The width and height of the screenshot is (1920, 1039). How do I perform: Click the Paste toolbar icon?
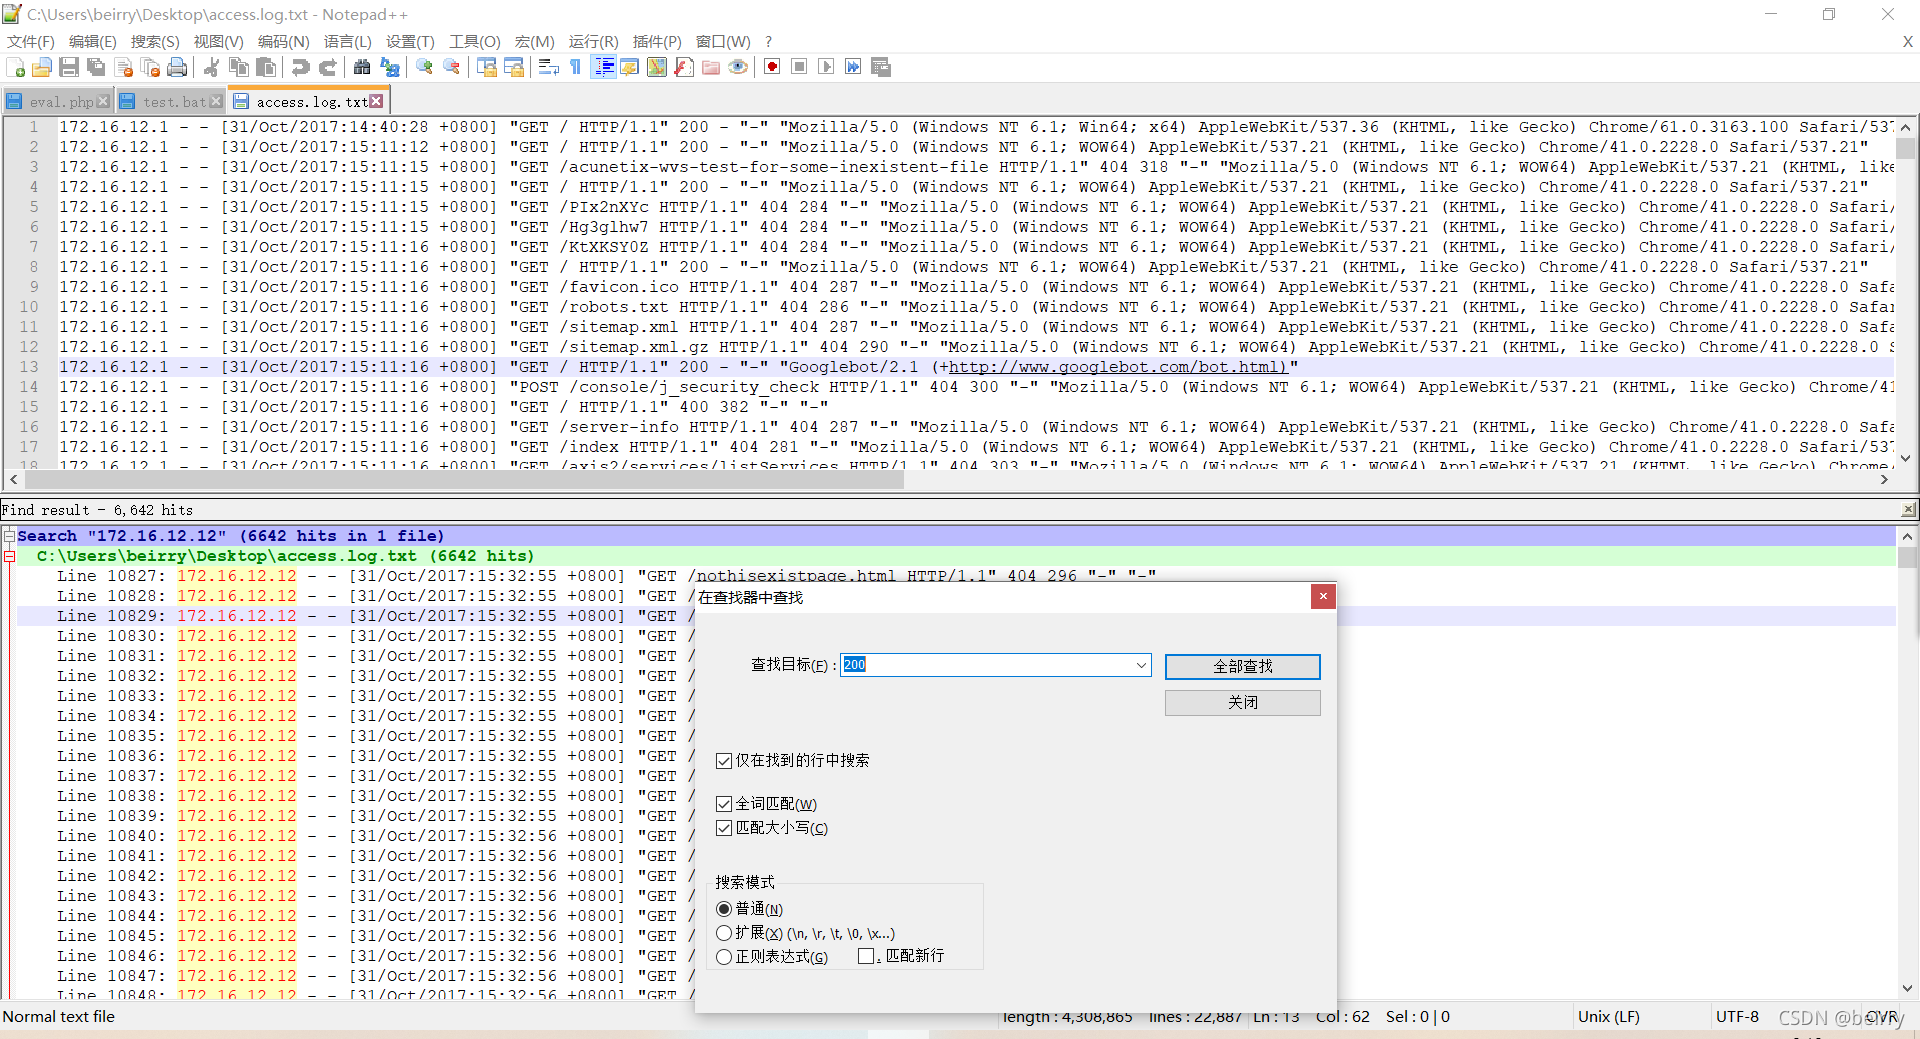pos(266,67)
